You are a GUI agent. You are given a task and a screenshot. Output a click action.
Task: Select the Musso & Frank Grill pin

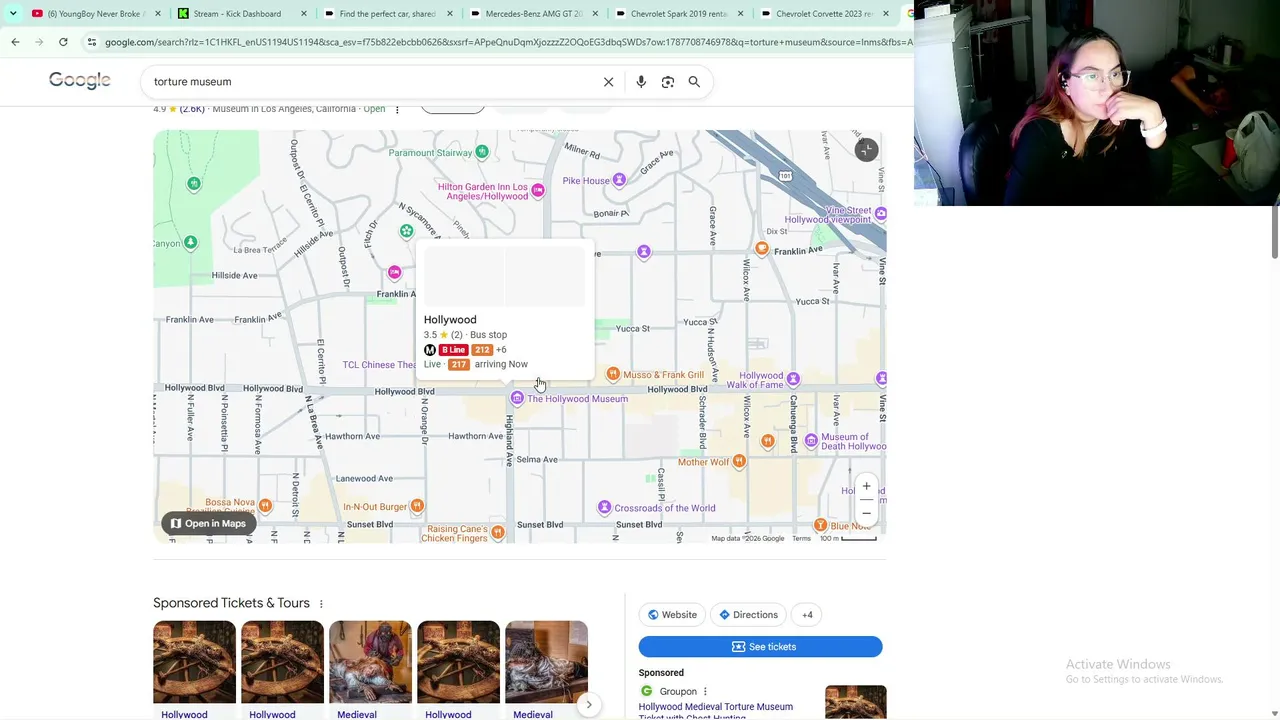[x=613, y=374]
